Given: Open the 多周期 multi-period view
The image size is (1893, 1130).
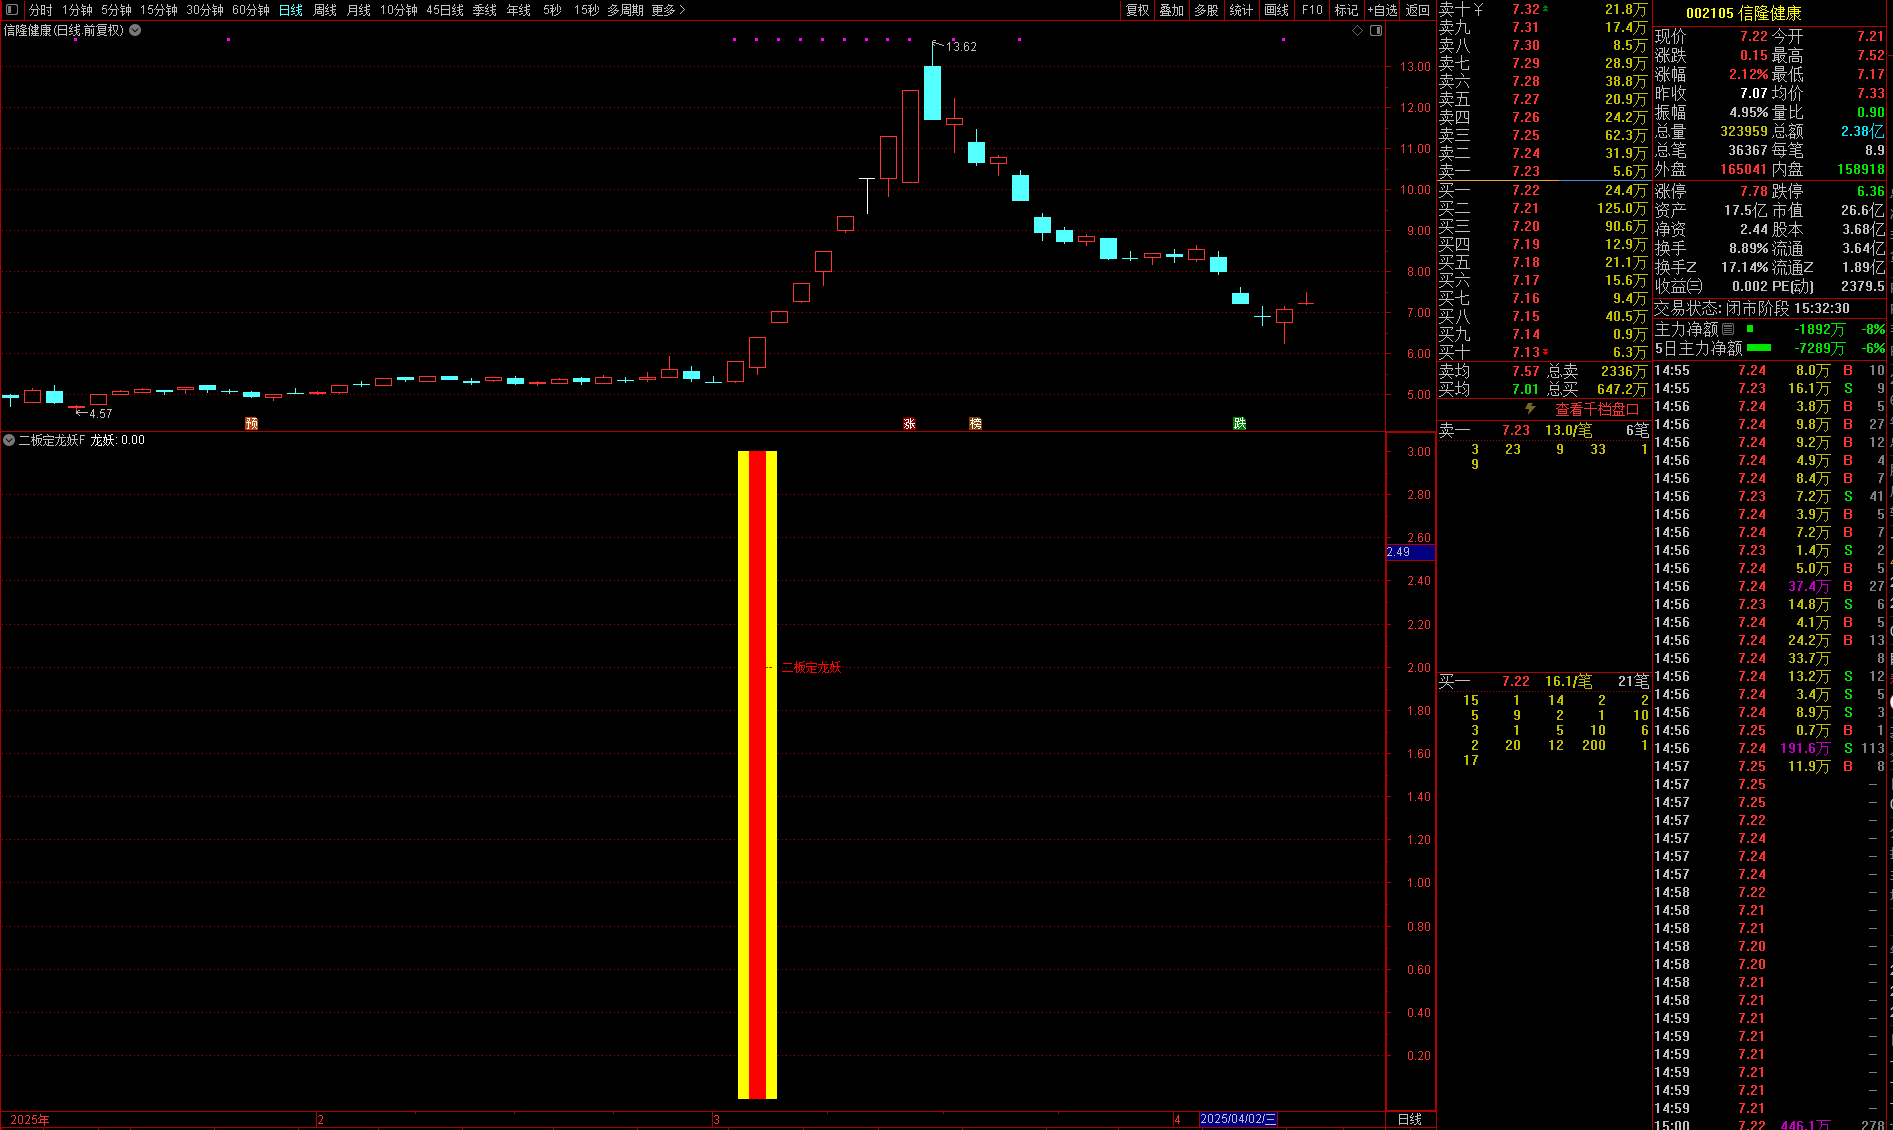Looking at the screenshot, I should (625, 10).
